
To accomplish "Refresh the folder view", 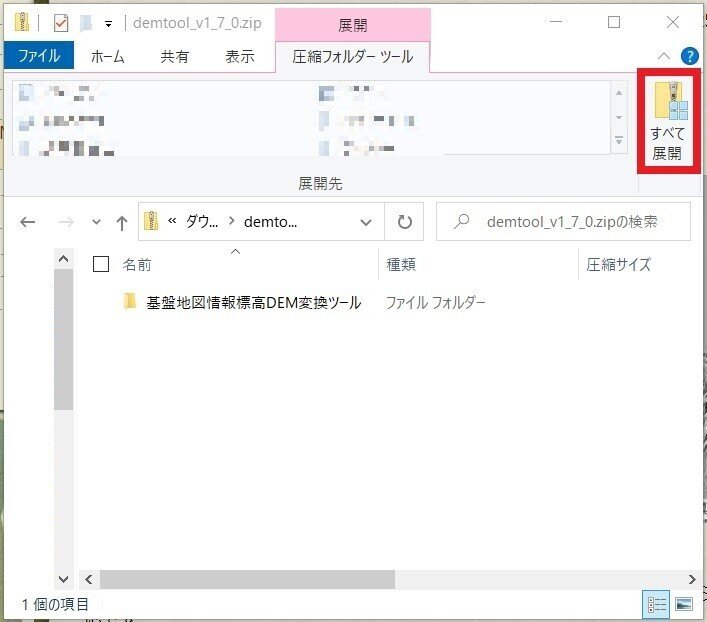I will click(x=404, y=222).
